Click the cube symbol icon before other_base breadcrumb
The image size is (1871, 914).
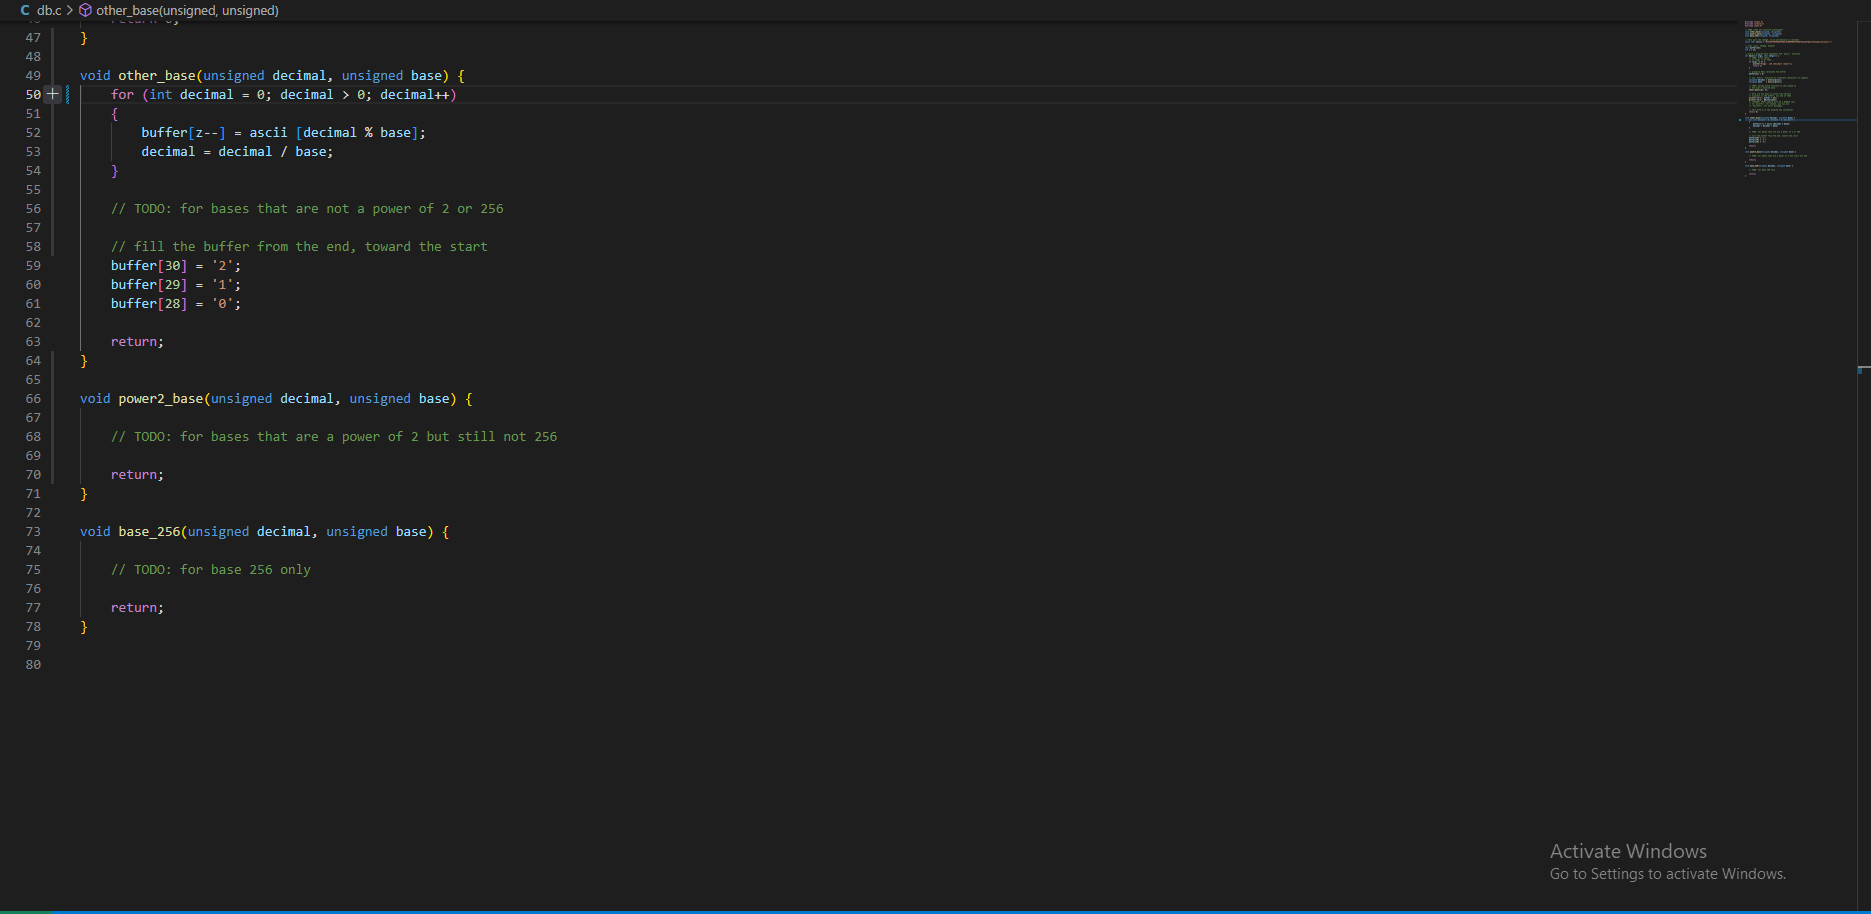tap(85, 10)
